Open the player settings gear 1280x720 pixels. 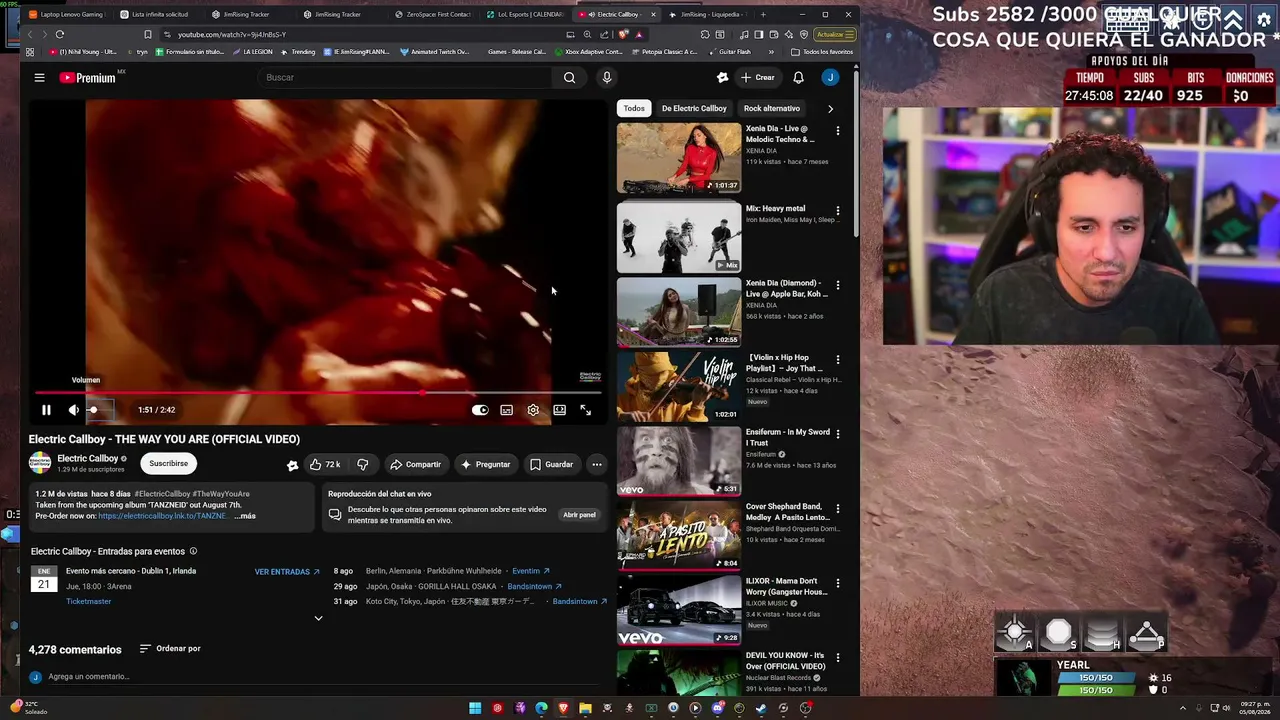tap(533, 410)
